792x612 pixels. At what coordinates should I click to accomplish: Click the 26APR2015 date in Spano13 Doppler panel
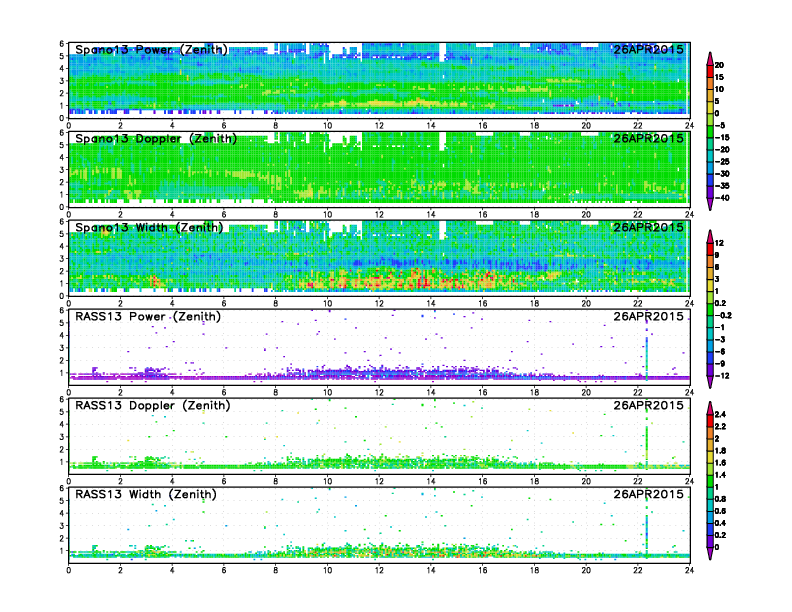point(649,138)
